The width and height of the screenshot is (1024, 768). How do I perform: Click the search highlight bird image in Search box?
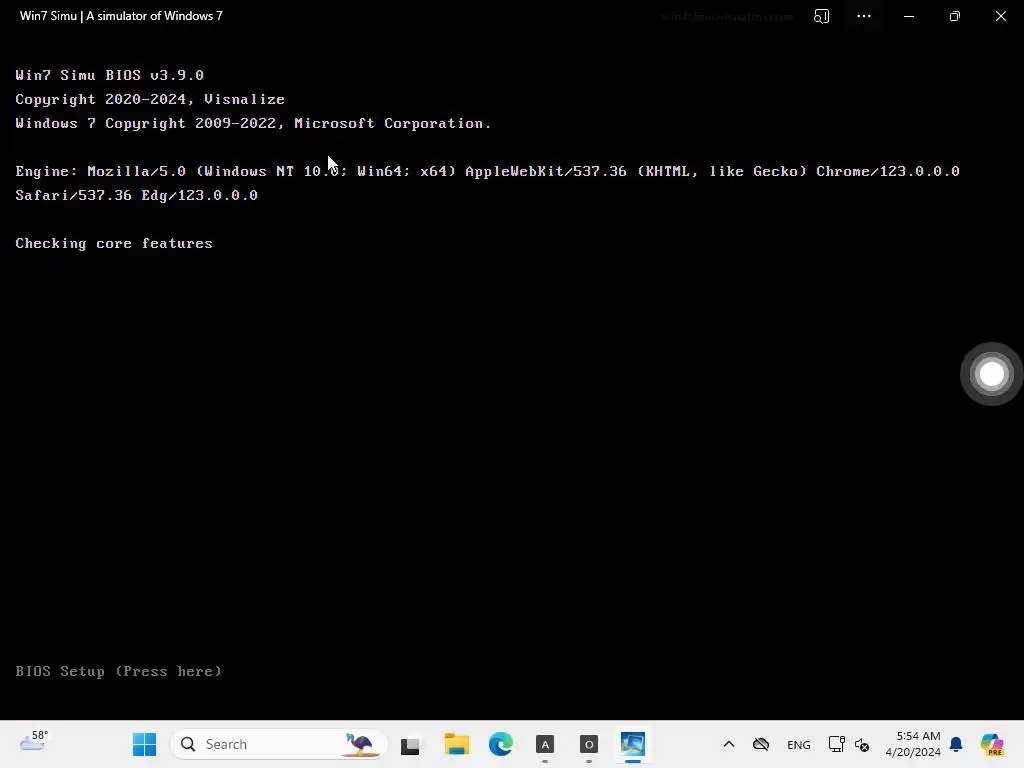(359, 744)
